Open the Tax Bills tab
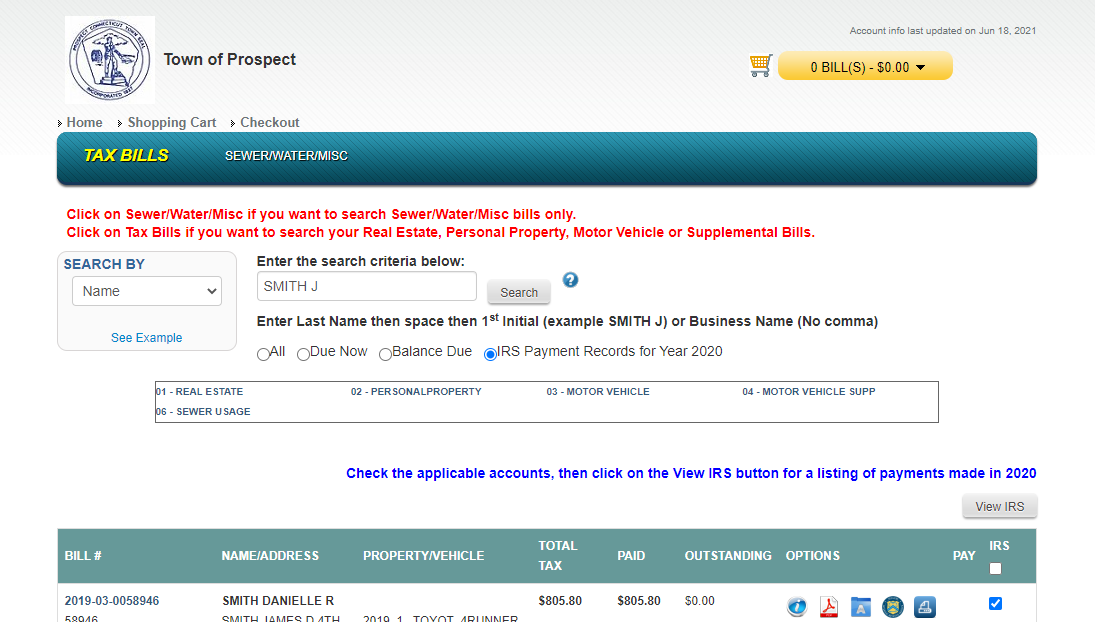Image resolution: width=1095 pixels, height=622 pixels. tap(126, 156)
